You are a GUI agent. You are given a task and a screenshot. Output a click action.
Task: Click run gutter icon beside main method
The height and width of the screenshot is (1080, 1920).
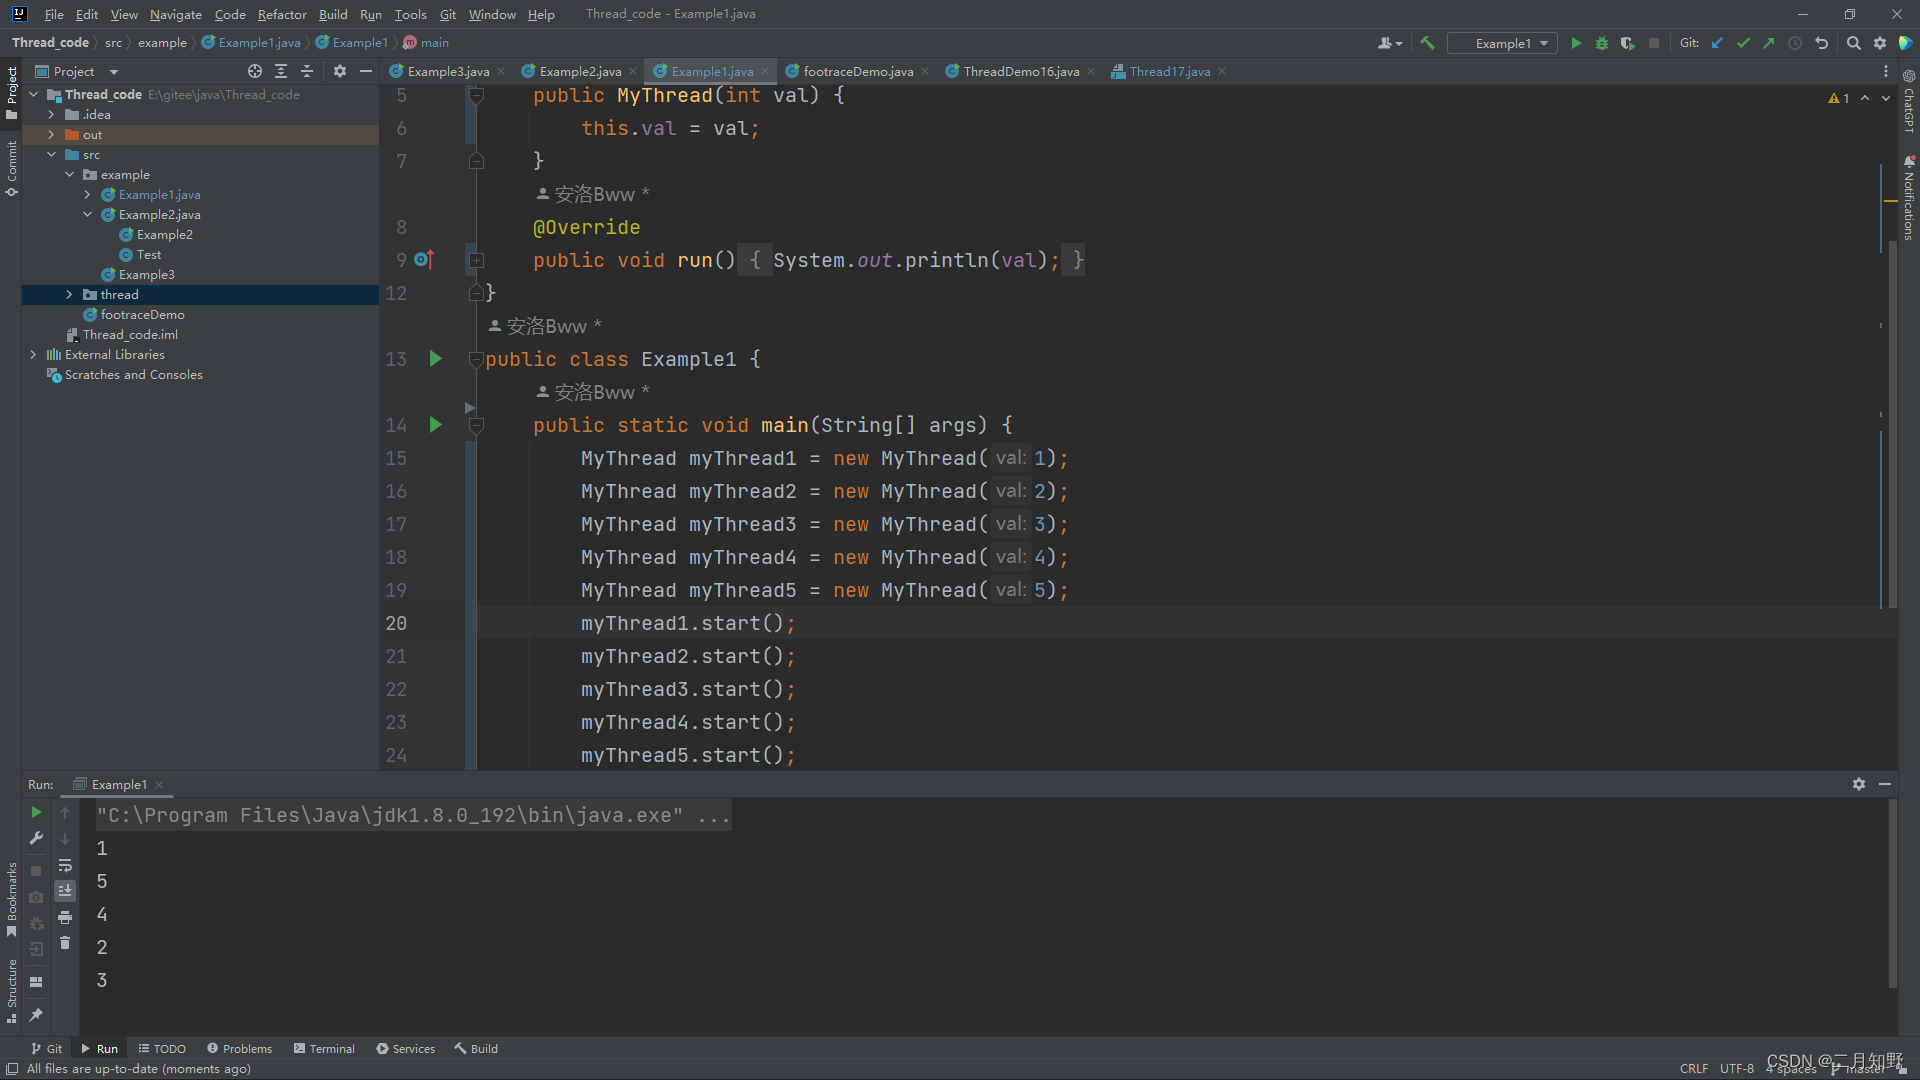click(435, 424)
